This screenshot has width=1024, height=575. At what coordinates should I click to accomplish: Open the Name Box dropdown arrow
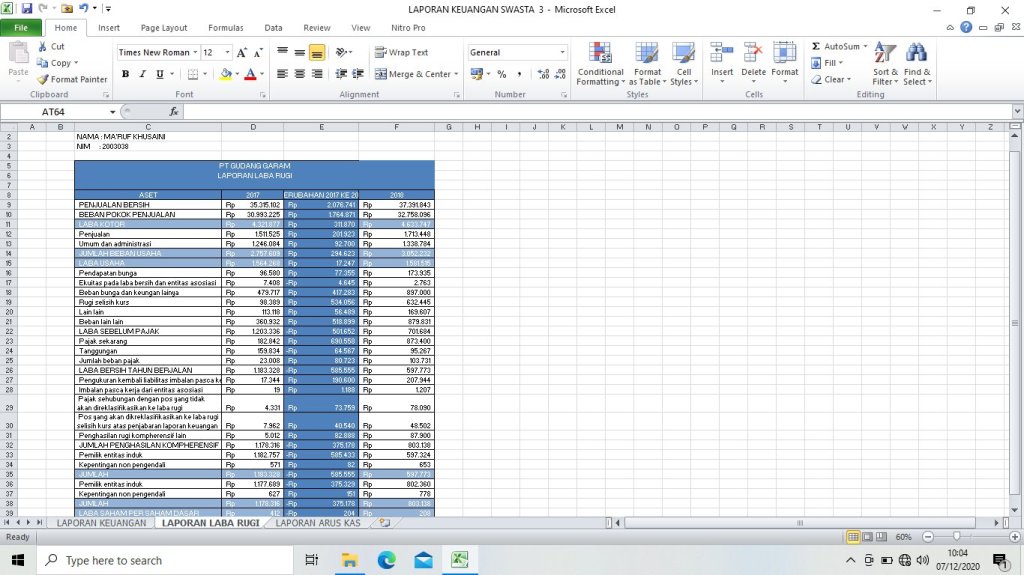coord(112,112)
